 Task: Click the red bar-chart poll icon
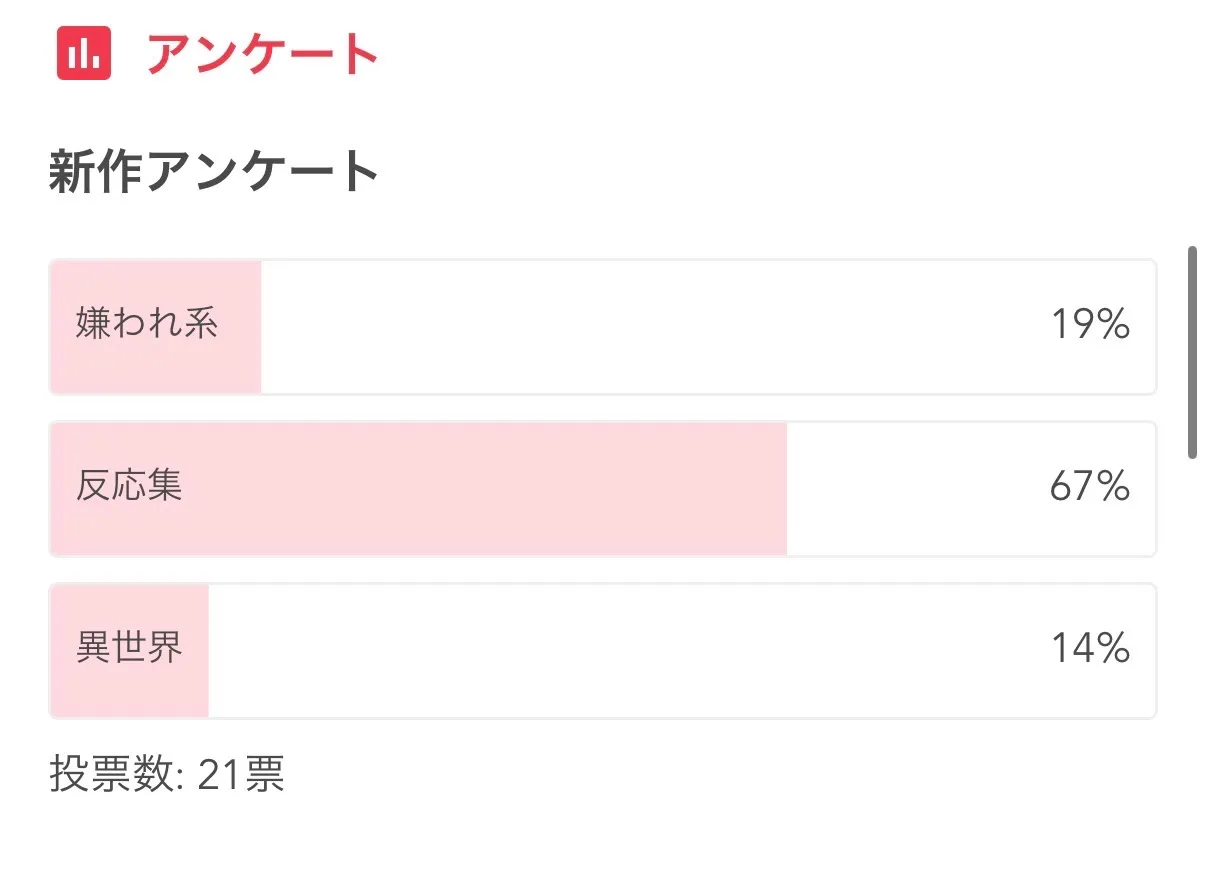[84, 53]
